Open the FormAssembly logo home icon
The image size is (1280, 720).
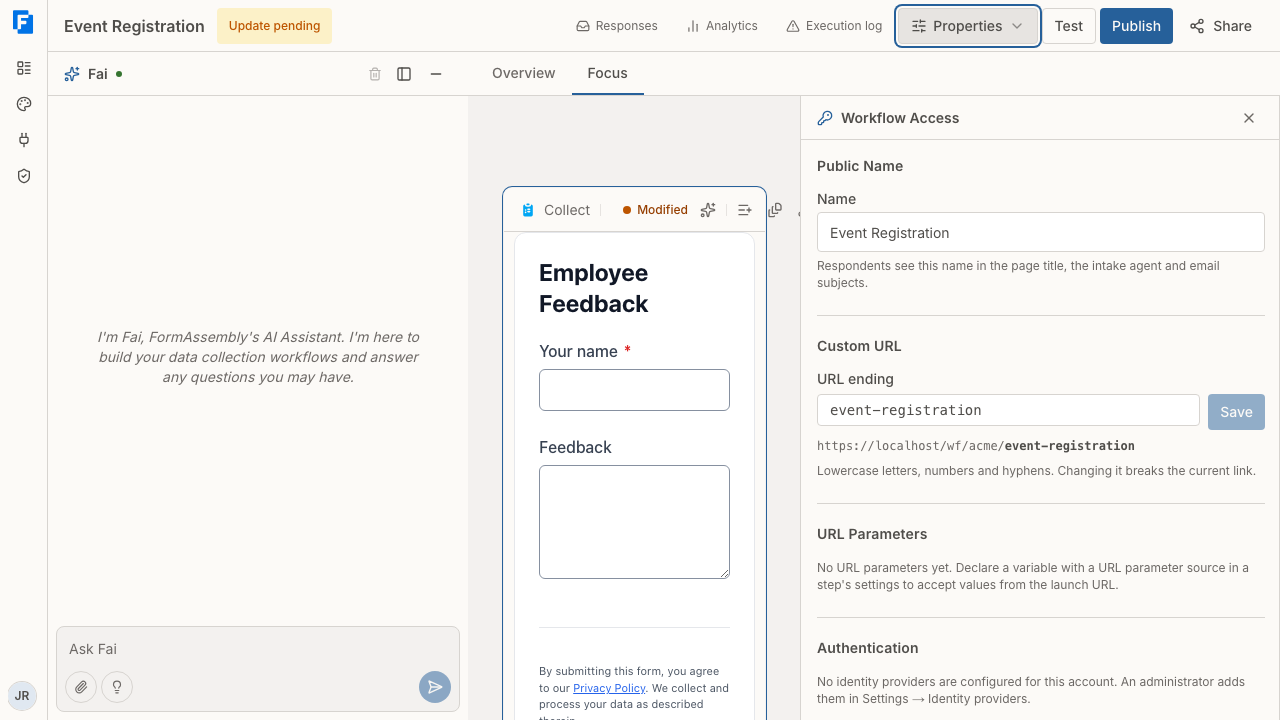(23, 22)
